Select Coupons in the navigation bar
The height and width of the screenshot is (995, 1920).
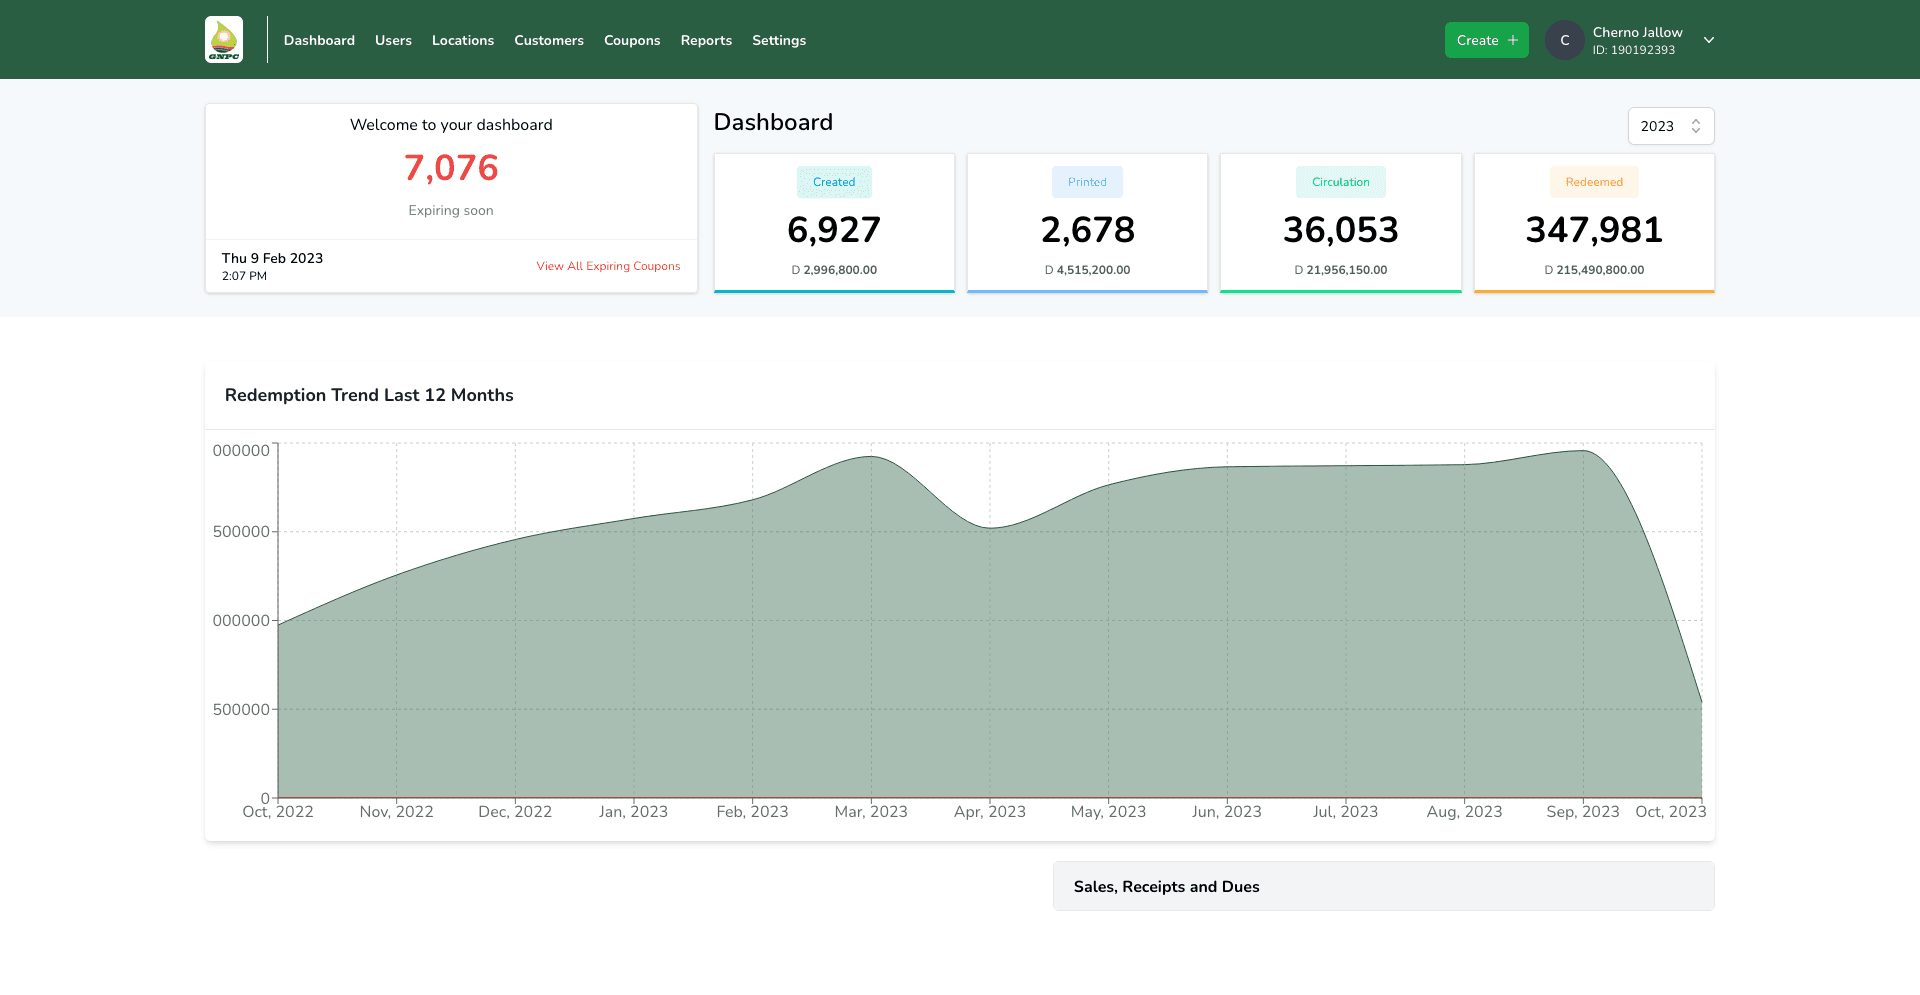coord(632,40)
